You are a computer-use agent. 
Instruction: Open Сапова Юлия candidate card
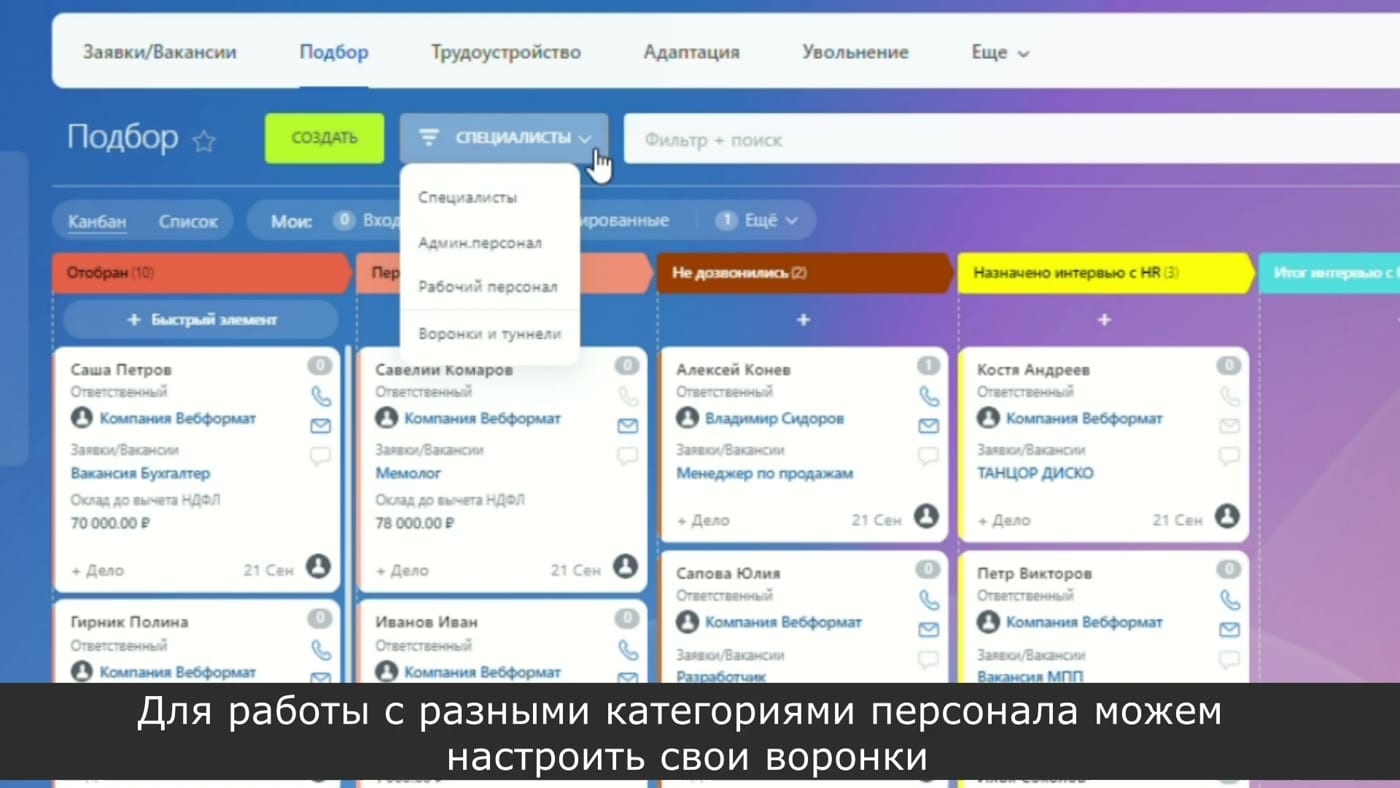[728, 574]
